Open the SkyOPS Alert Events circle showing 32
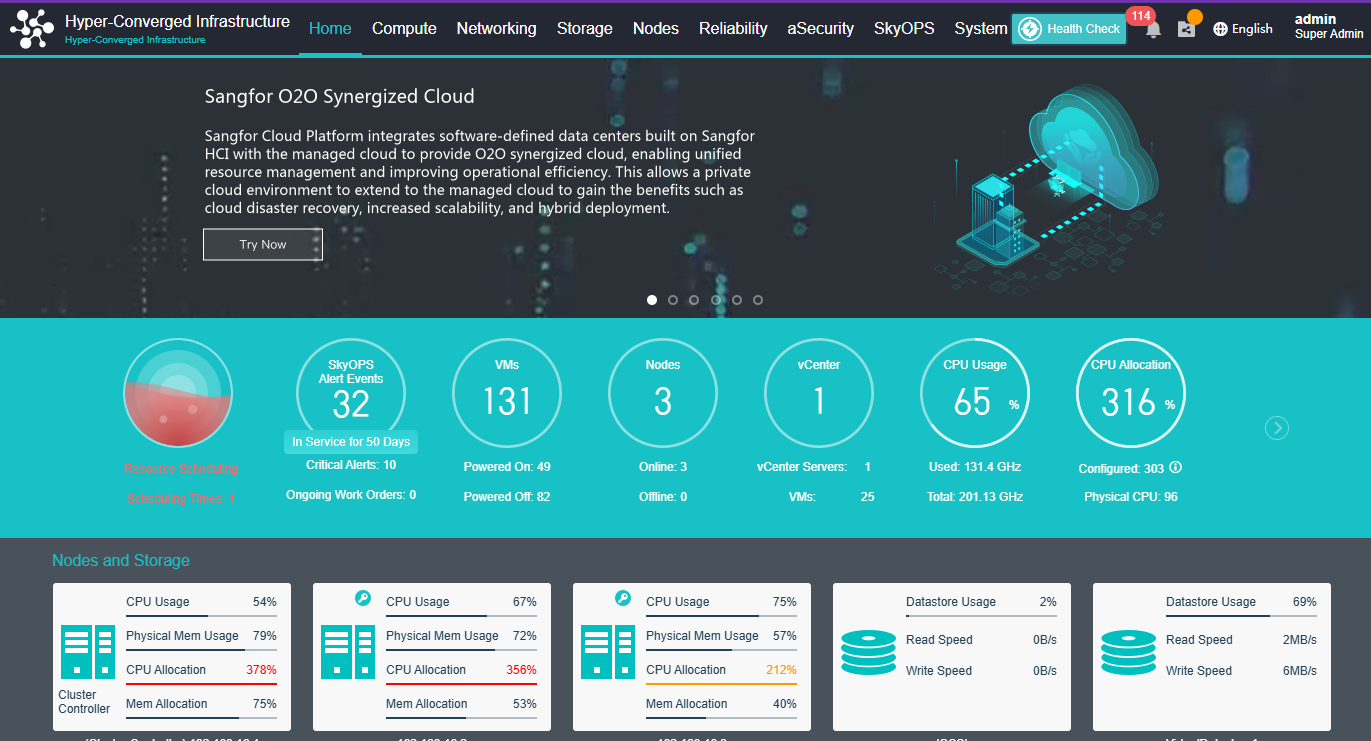The width and height of the screenshot is (1371, 741). (351, 392)
